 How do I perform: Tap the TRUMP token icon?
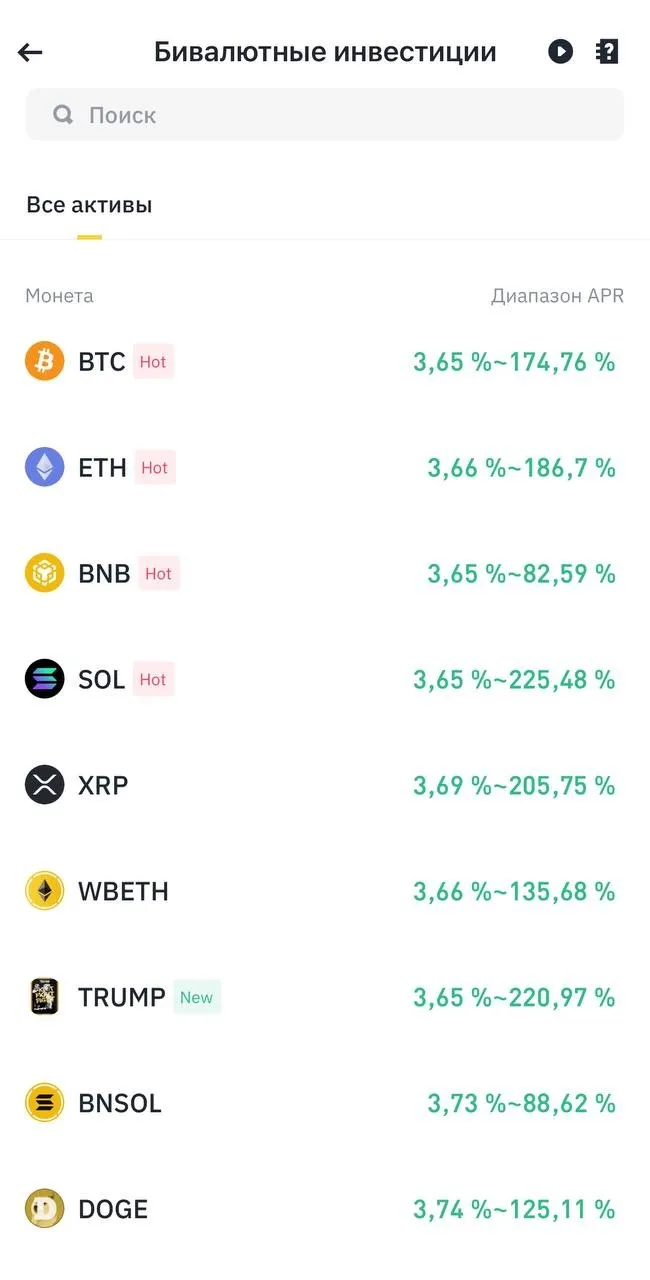[x=44, y=997]
